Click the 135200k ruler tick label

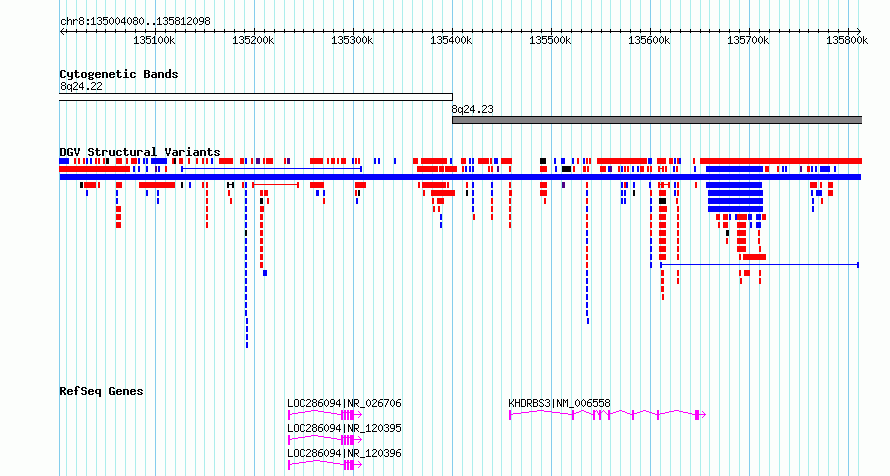click(x=253, y=40)
